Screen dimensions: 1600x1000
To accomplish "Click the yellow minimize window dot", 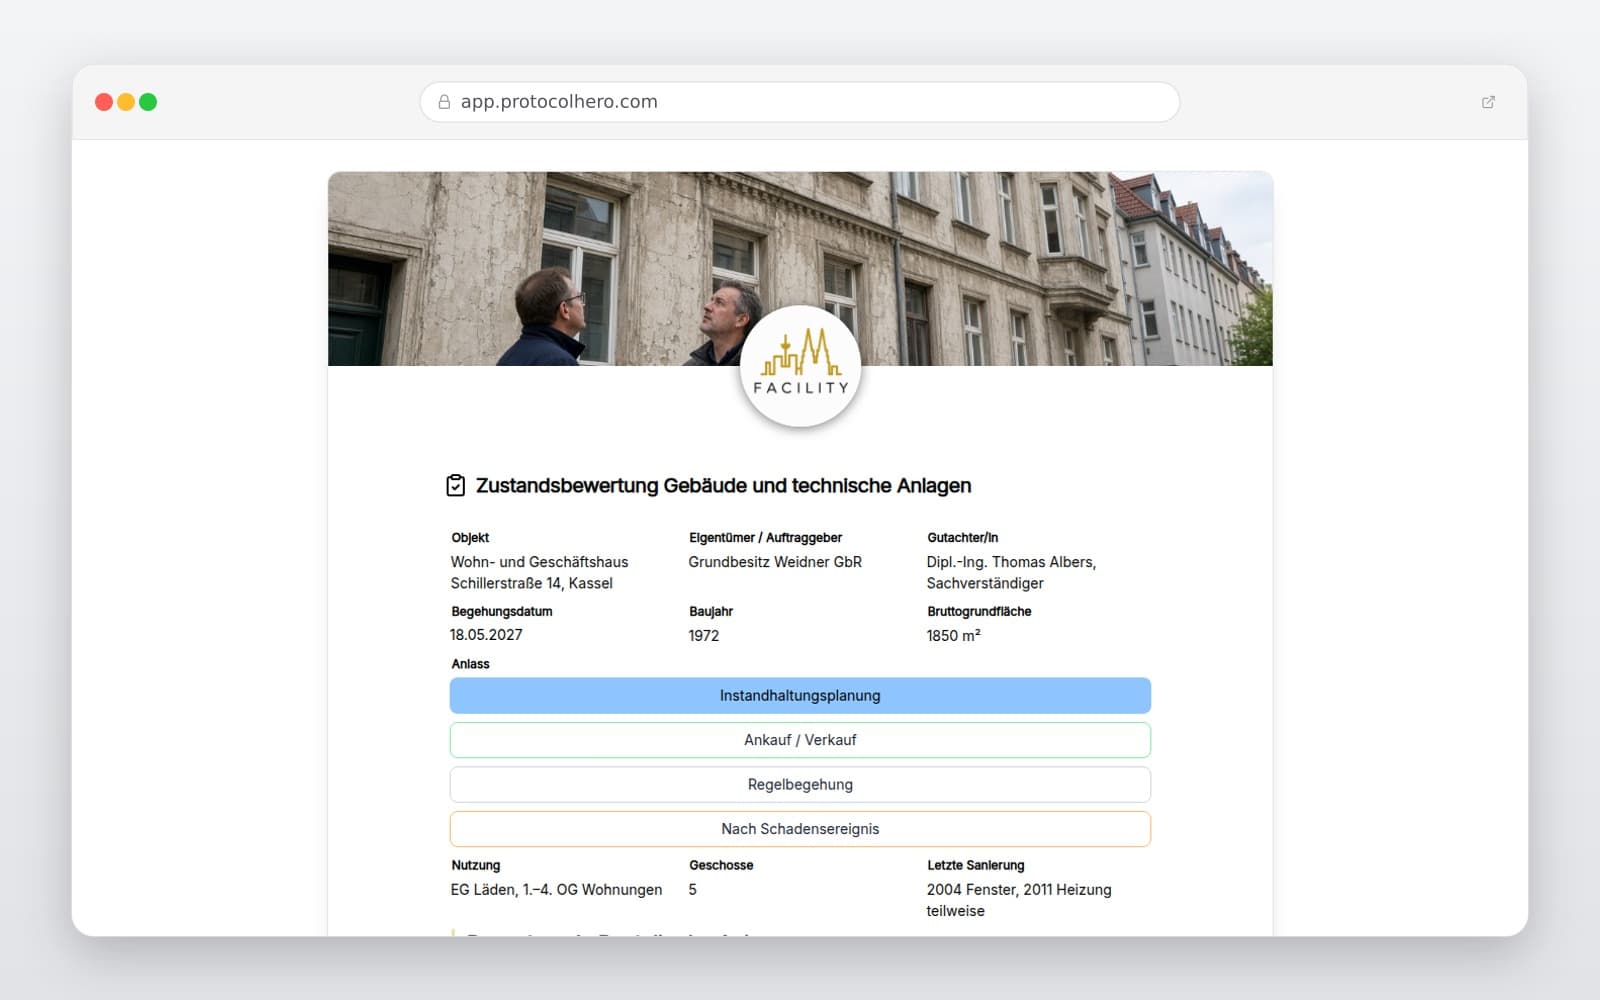I will coord(126,102).
